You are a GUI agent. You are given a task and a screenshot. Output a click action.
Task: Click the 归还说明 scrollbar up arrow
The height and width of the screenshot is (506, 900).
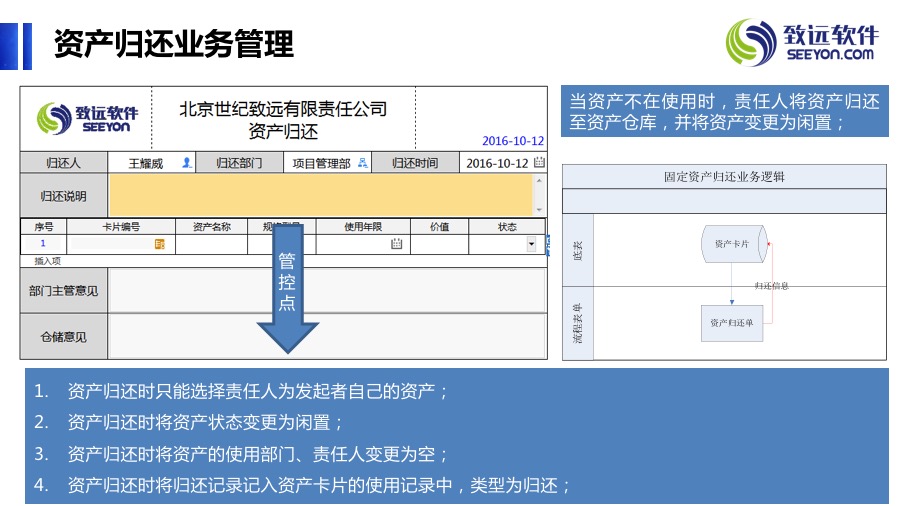tap(539, 180)
